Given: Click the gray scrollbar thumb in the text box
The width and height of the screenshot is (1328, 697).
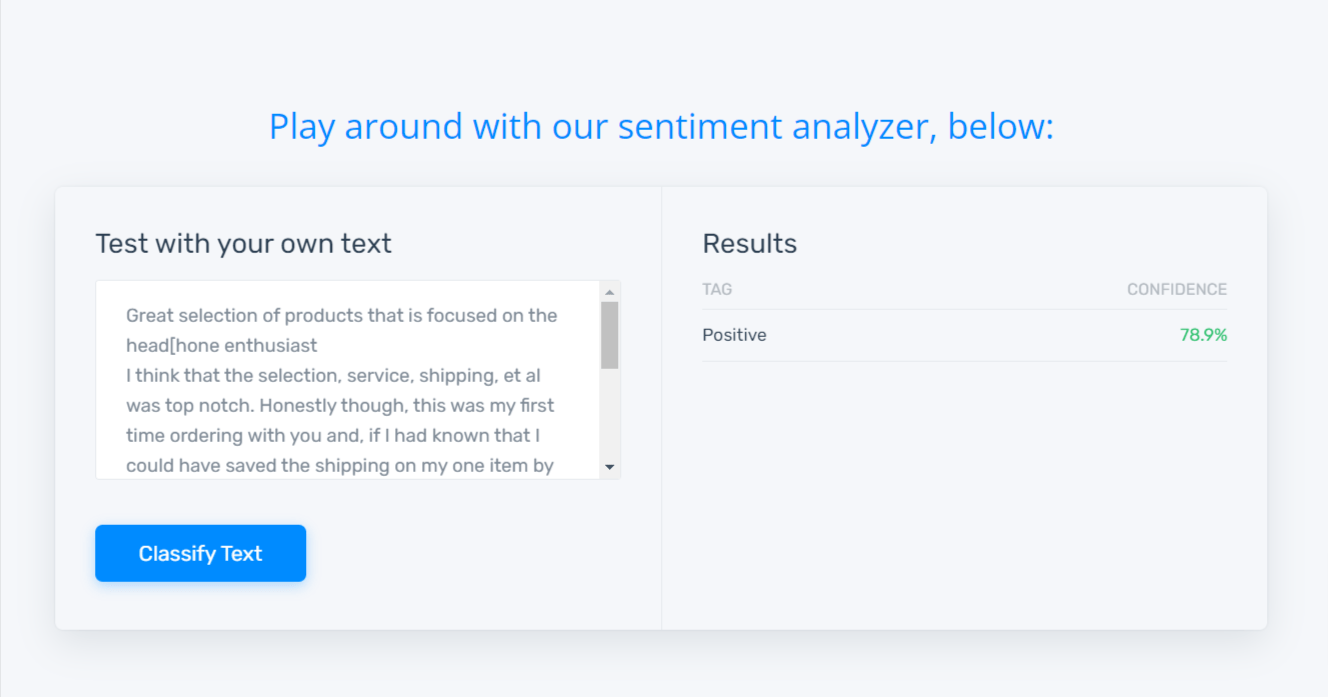Looking at the screenshot, I should click(610, 335).
